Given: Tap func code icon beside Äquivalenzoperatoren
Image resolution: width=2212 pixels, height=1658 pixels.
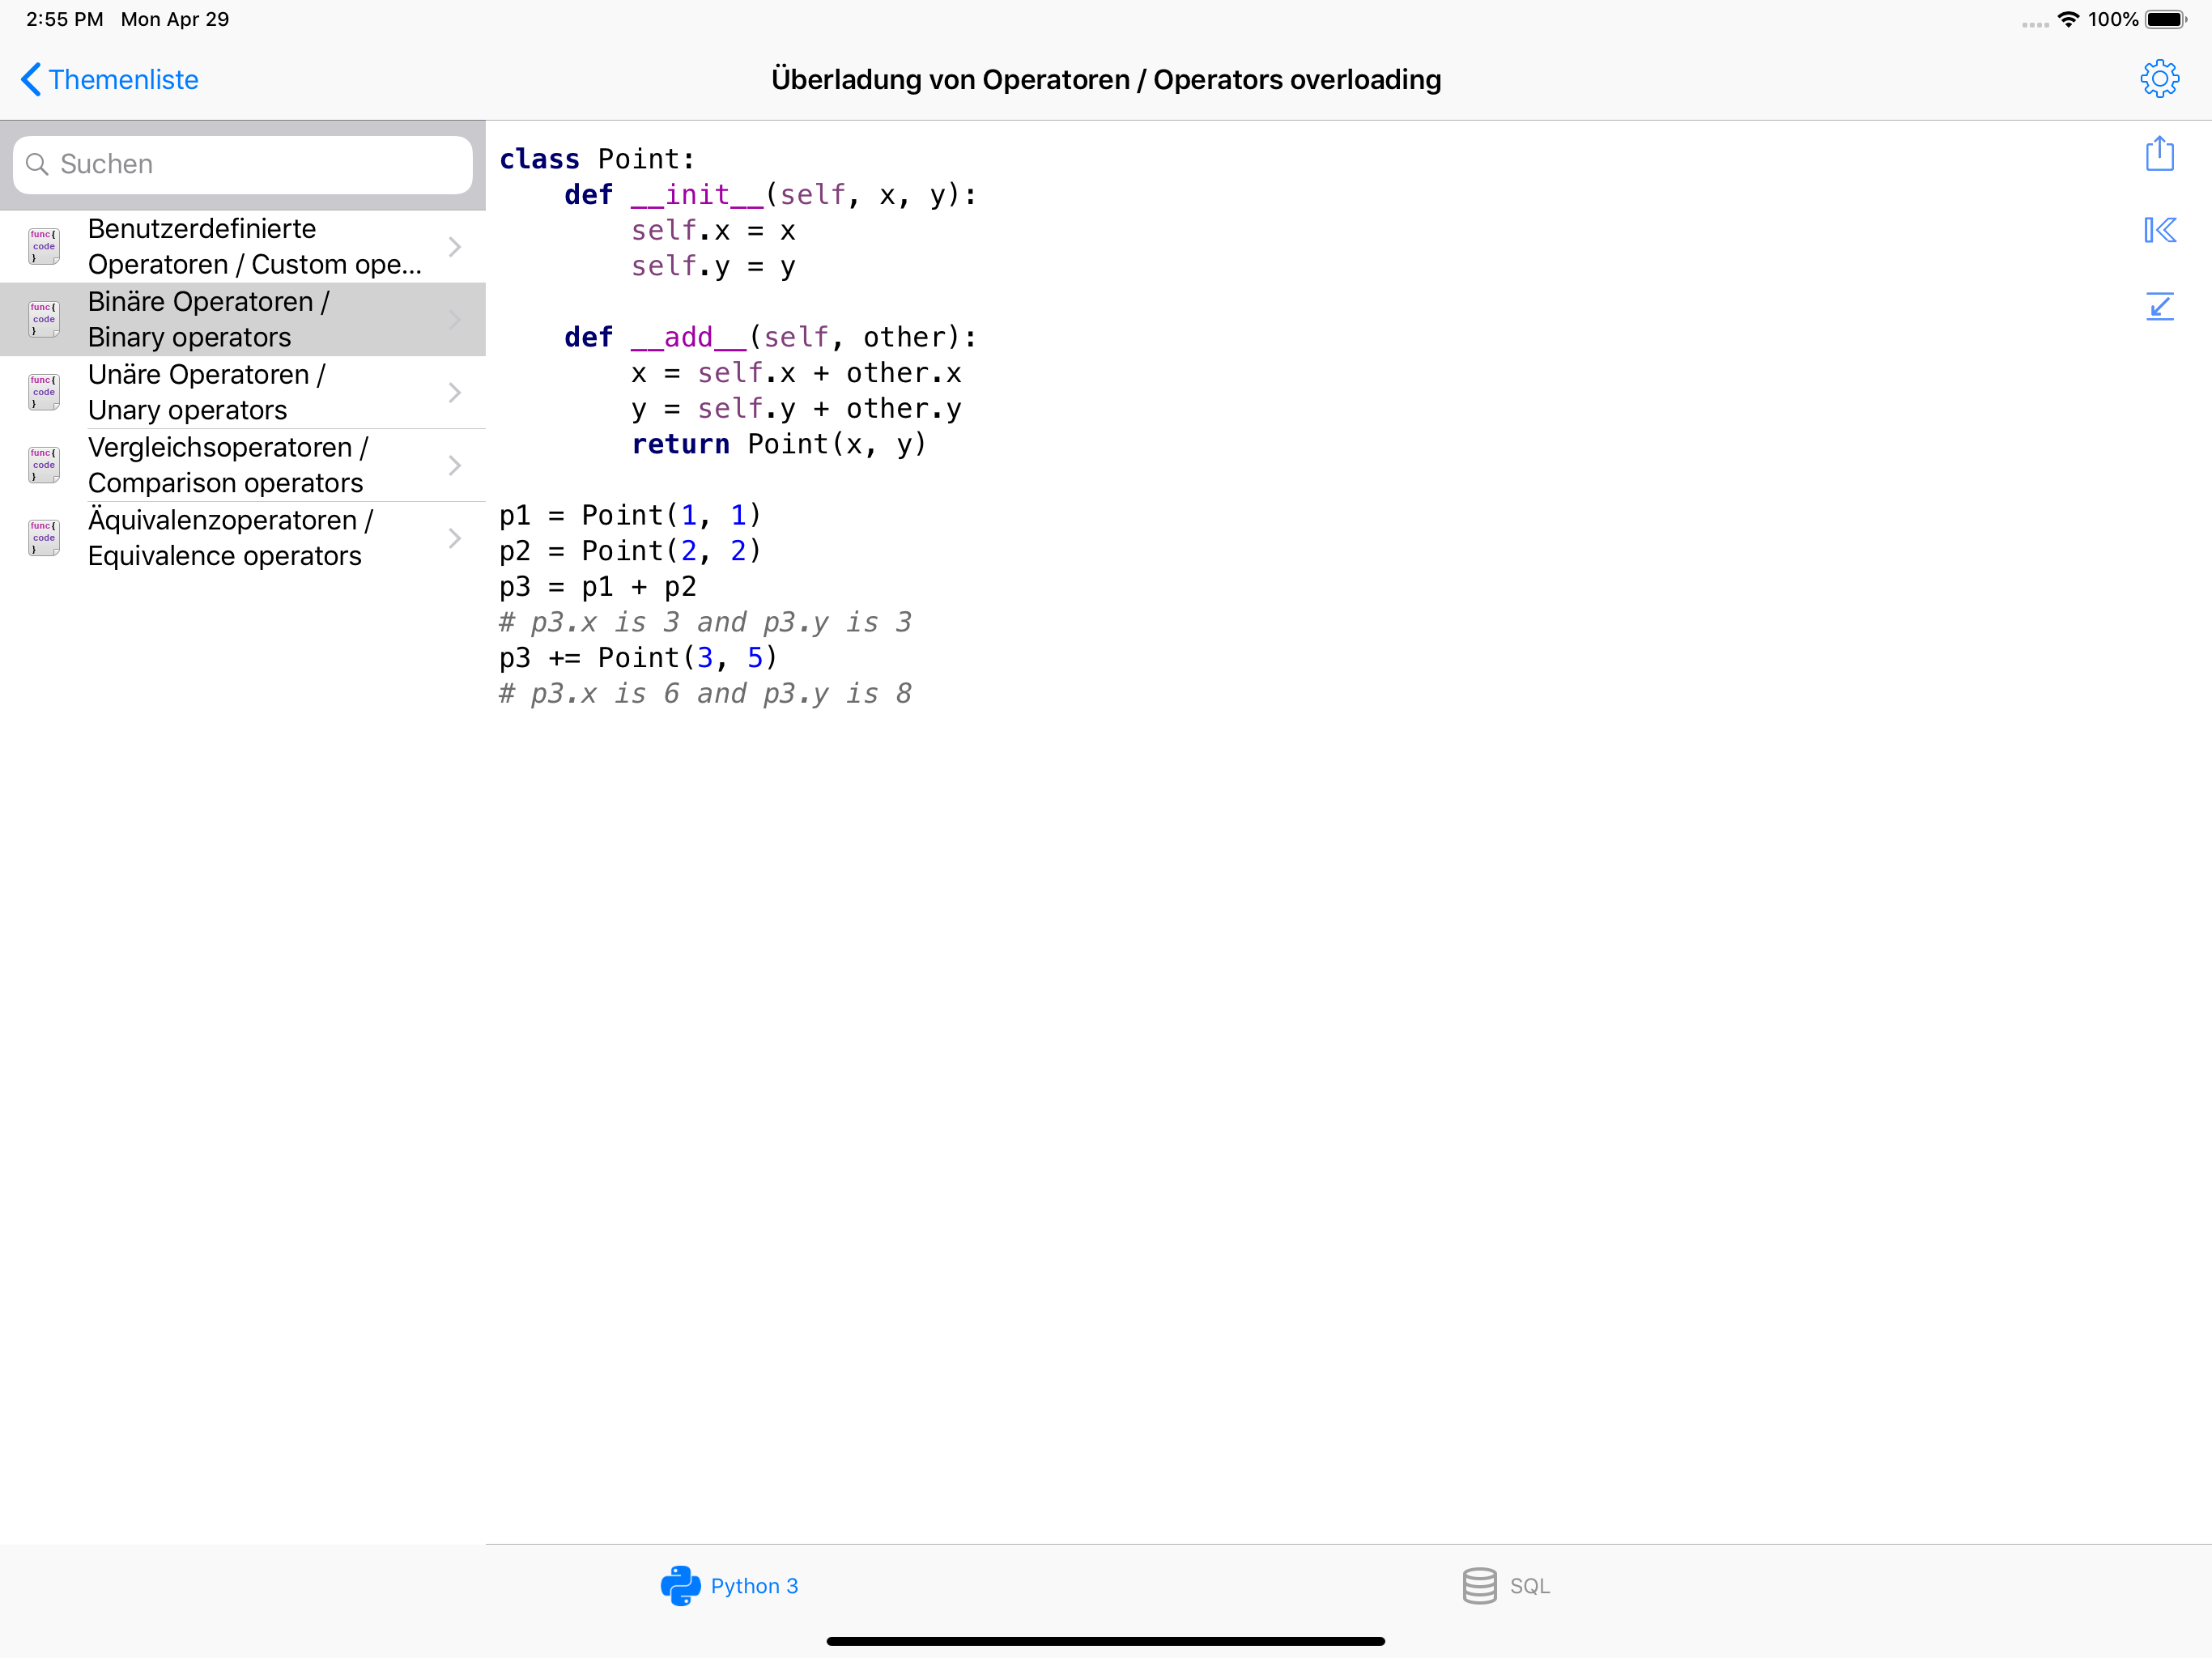Looking at the screenshot, I should coord(43,537).
